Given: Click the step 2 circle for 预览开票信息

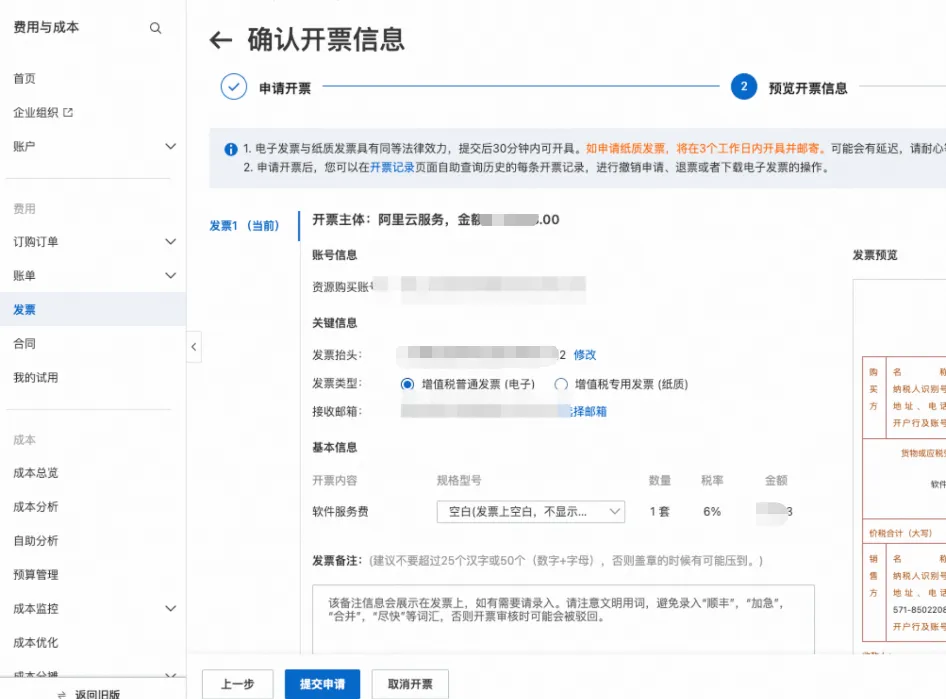Looking at the screenshot, I should point(744,87).
